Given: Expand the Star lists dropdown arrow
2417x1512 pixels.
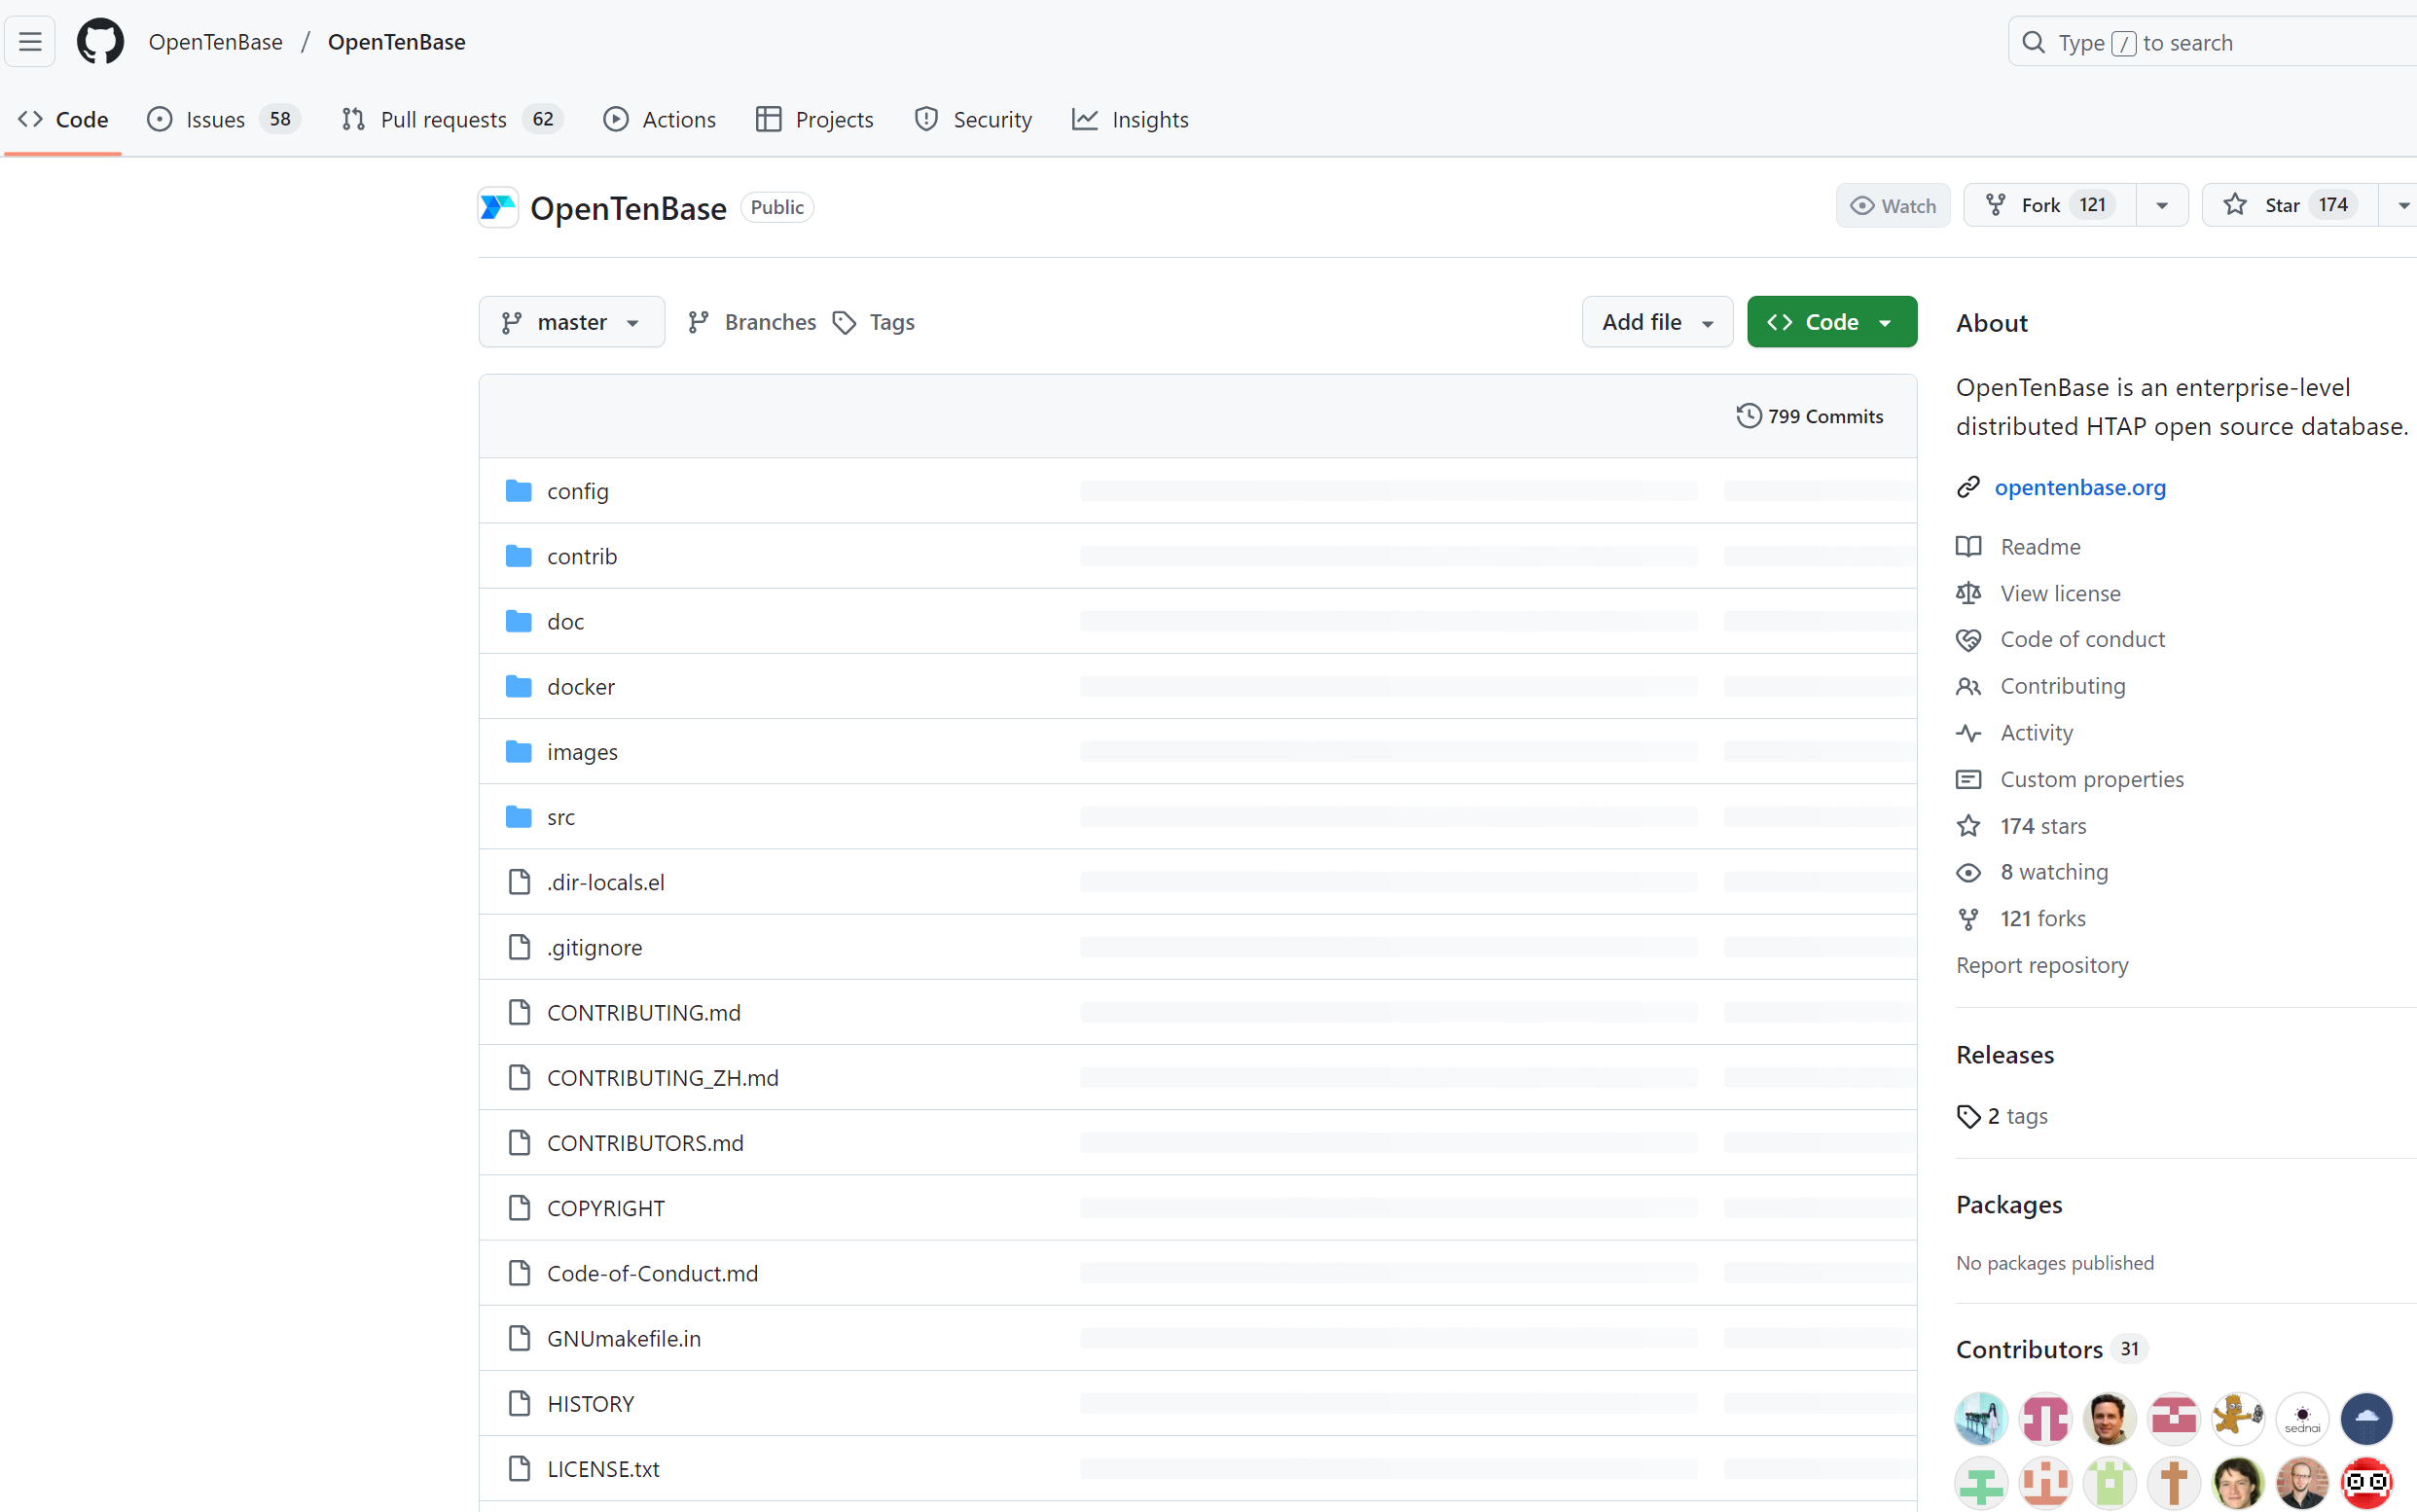Looking at the screenshot, I should click(2402, 206).
